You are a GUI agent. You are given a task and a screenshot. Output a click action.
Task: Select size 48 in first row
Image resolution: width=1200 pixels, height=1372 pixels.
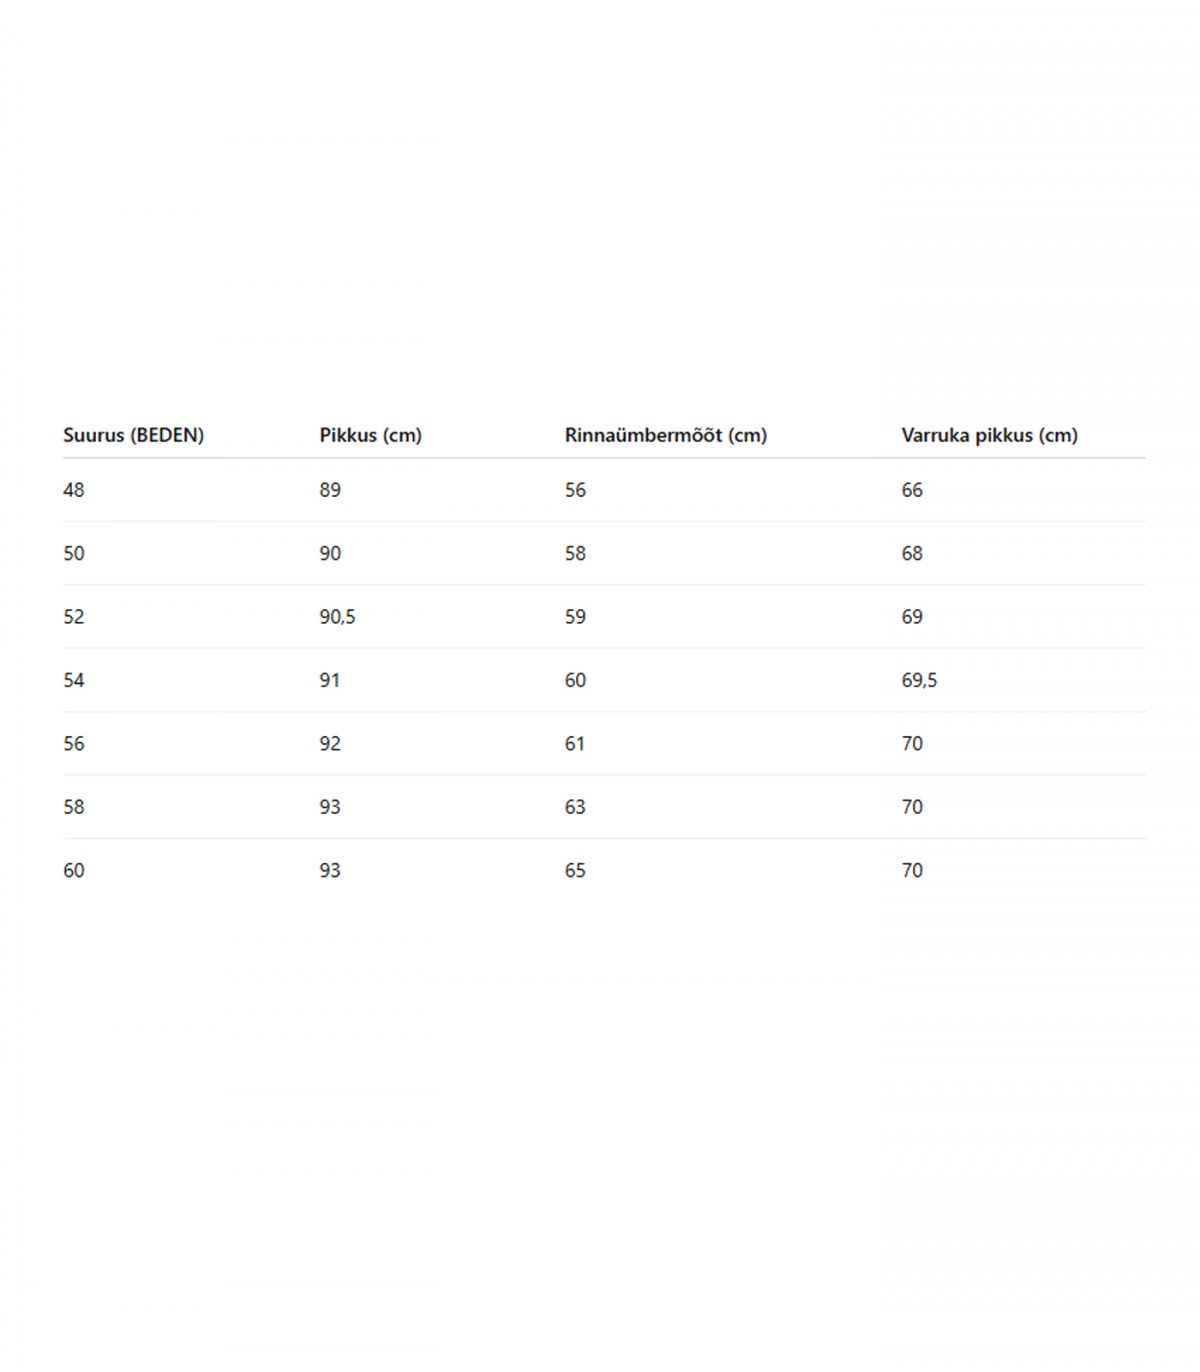pyautogui.click(x=74, y=490)
